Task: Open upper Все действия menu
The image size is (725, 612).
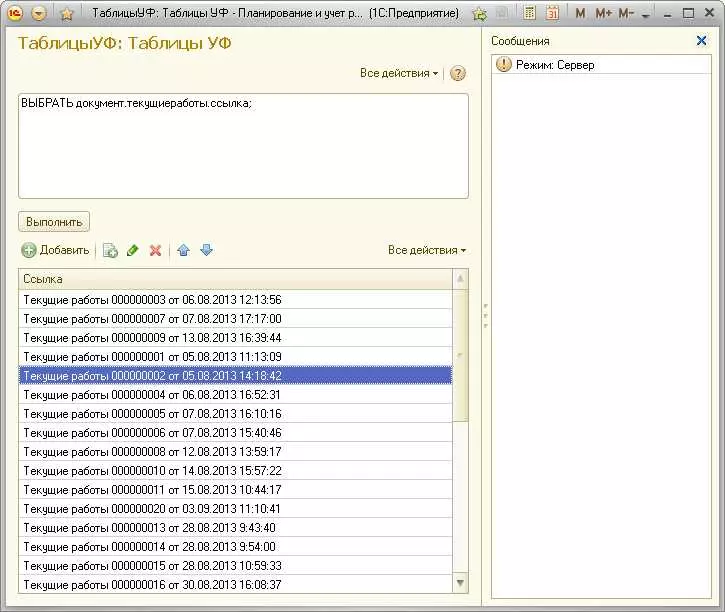Action: (x=399, y=73)
